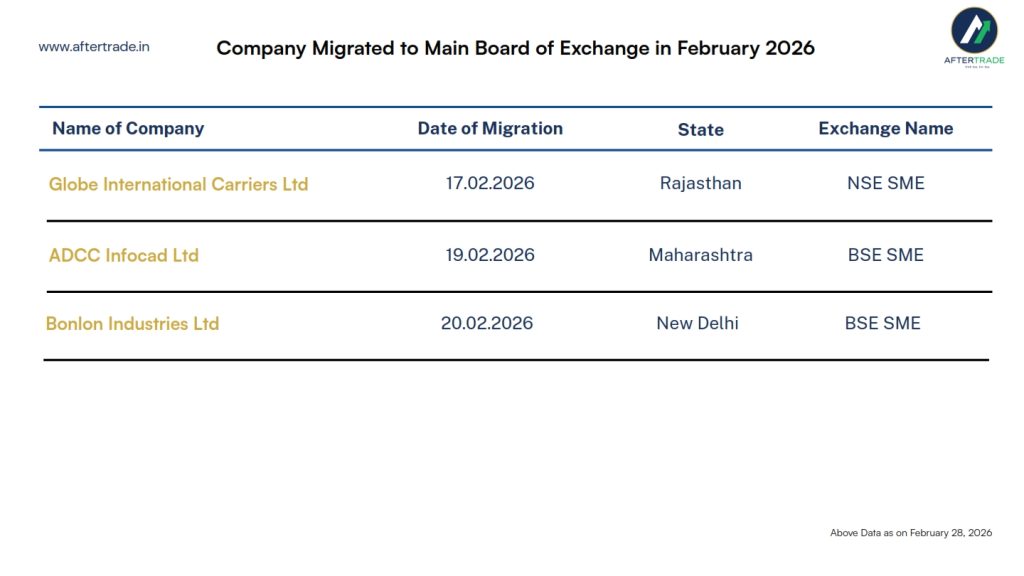Click the Exchange Name column header
1024x576 pixels.
click(885, 128)
